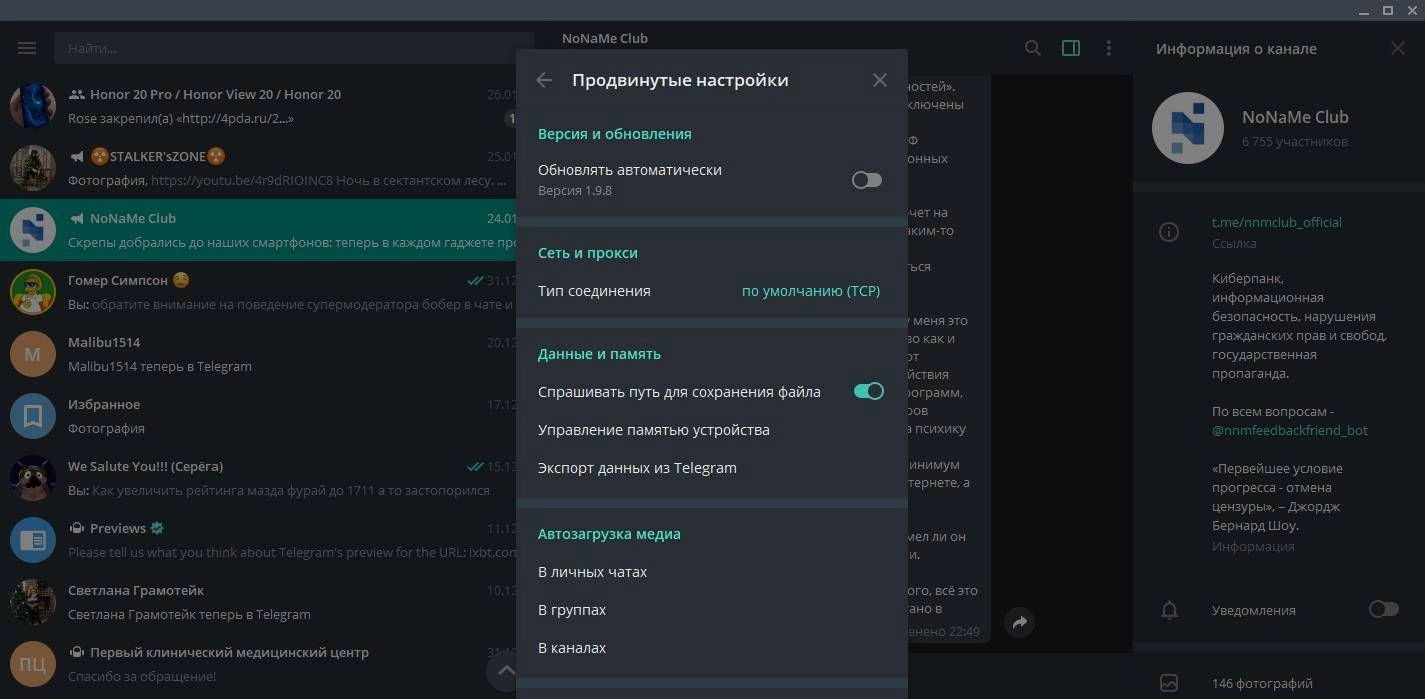
Task: Open Первый клинический медицинский центр chat
Action: pos(258,664)
